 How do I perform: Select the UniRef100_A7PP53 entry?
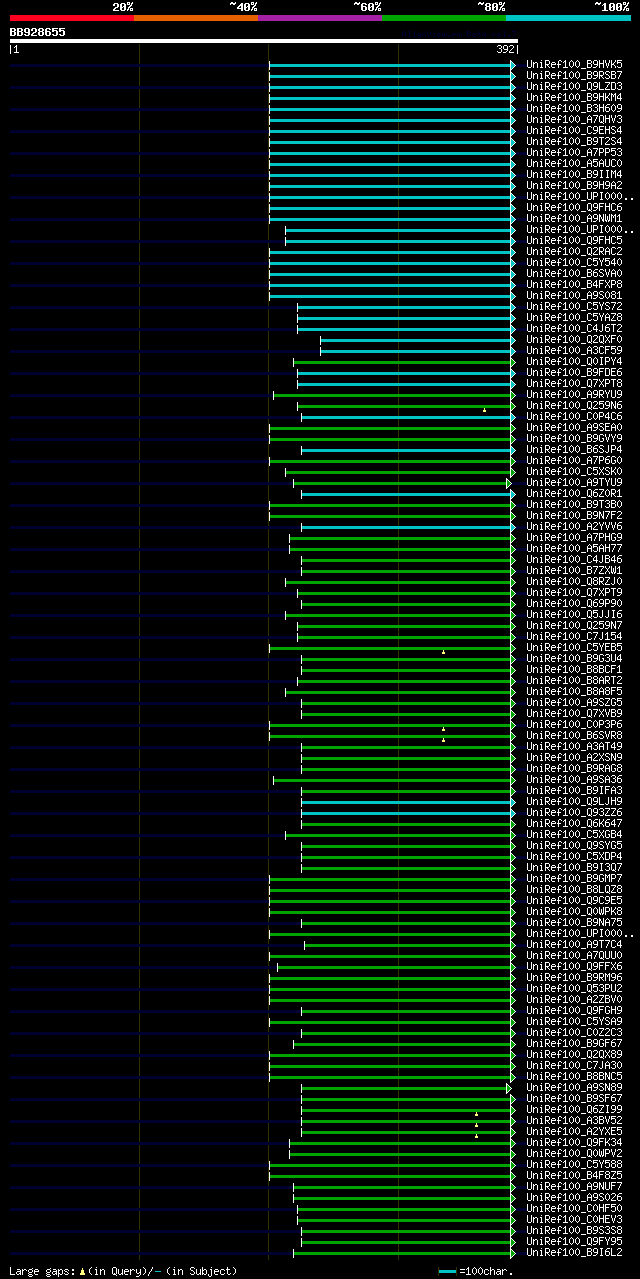point(574,152)
